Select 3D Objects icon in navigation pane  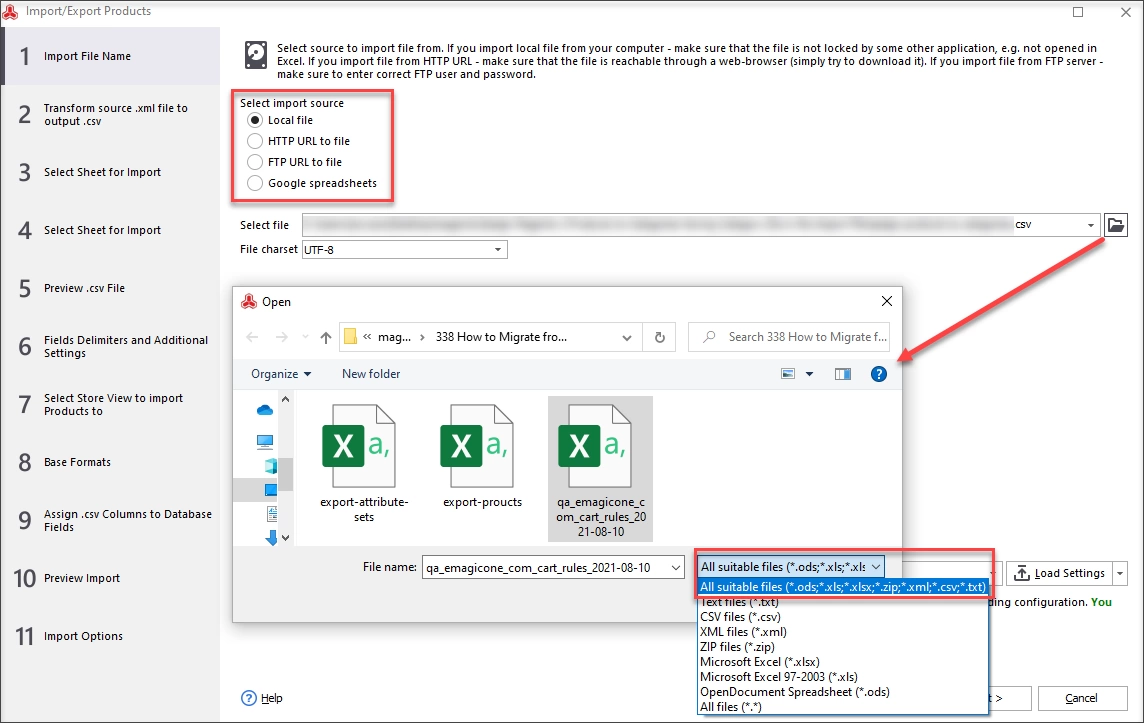271,465
